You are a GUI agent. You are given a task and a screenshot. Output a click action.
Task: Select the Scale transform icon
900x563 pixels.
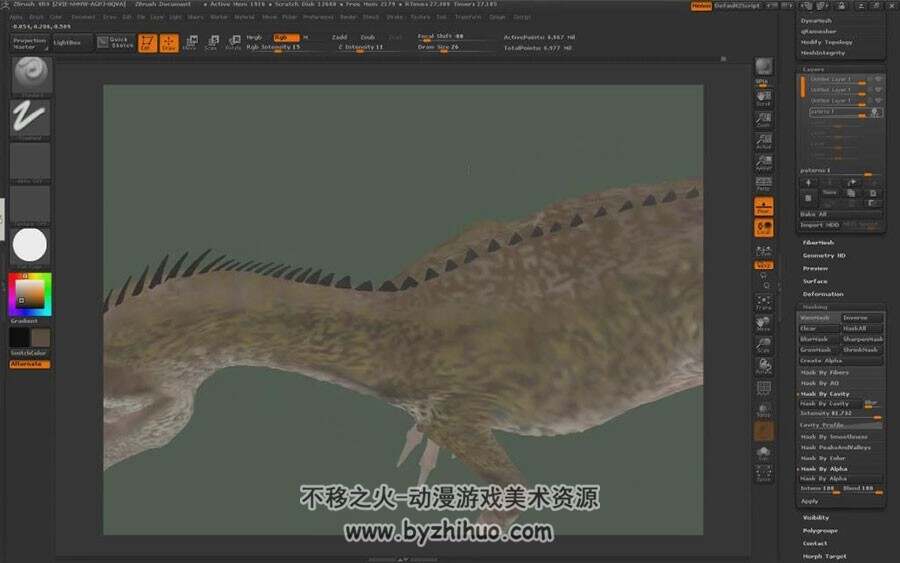(212, 43)
